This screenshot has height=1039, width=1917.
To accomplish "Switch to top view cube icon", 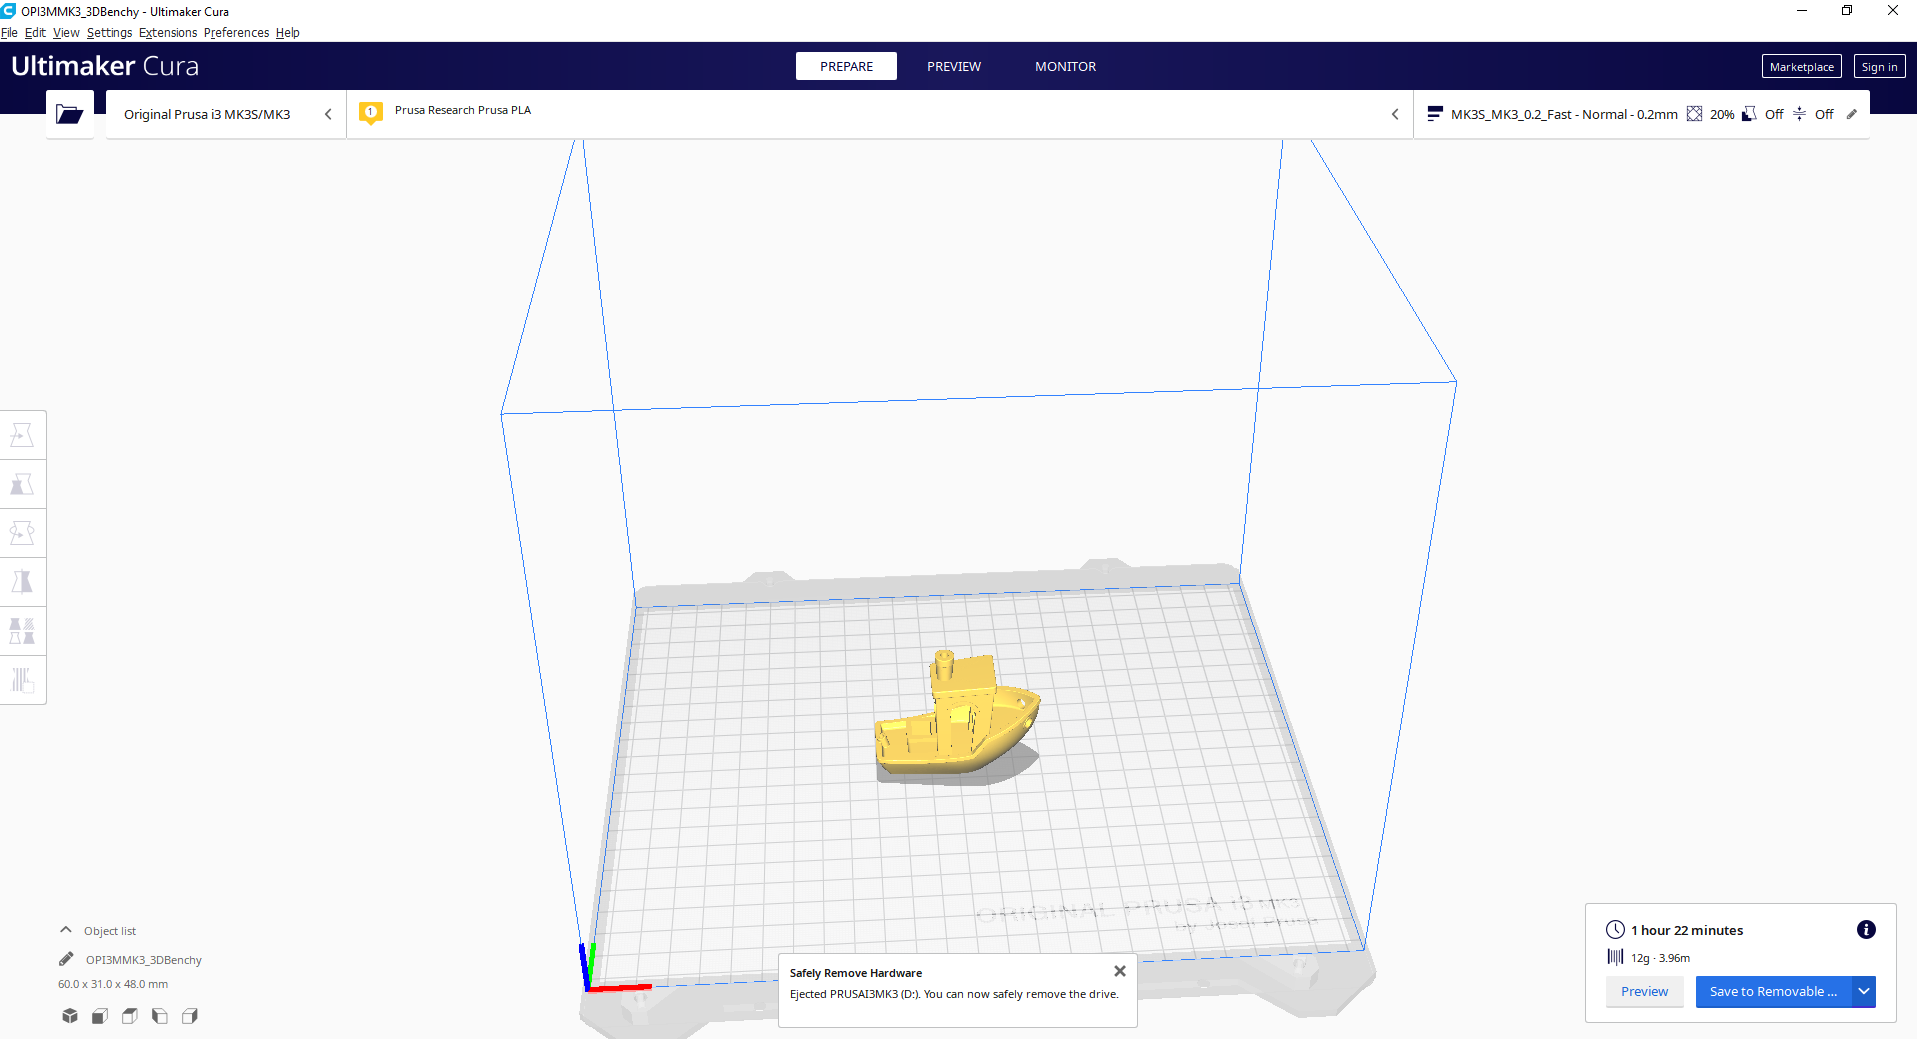I will pos(130,1016).
